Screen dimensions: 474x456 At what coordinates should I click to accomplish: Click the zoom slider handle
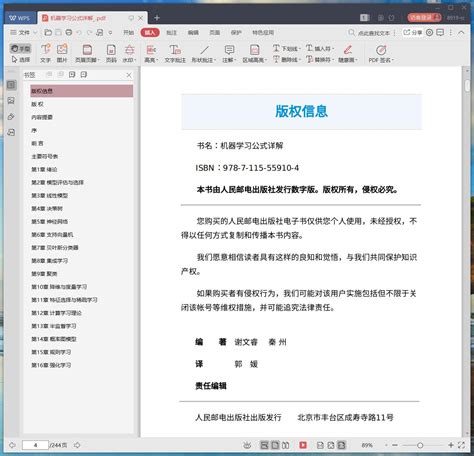point(420,445)
